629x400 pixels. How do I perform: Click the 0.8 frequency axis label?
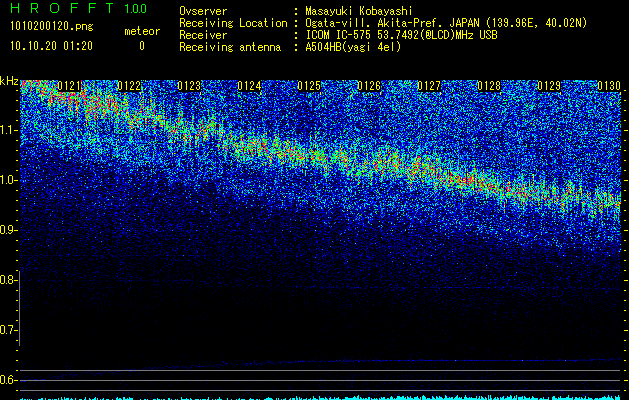8,280
